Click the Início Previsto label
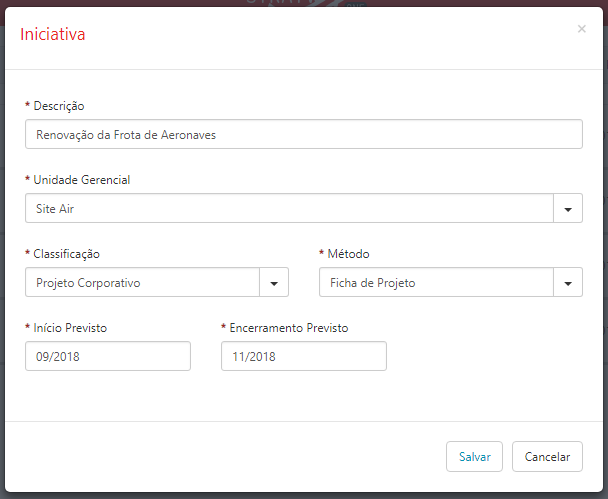This screenshot has width=608, height=499. [70, 328]
